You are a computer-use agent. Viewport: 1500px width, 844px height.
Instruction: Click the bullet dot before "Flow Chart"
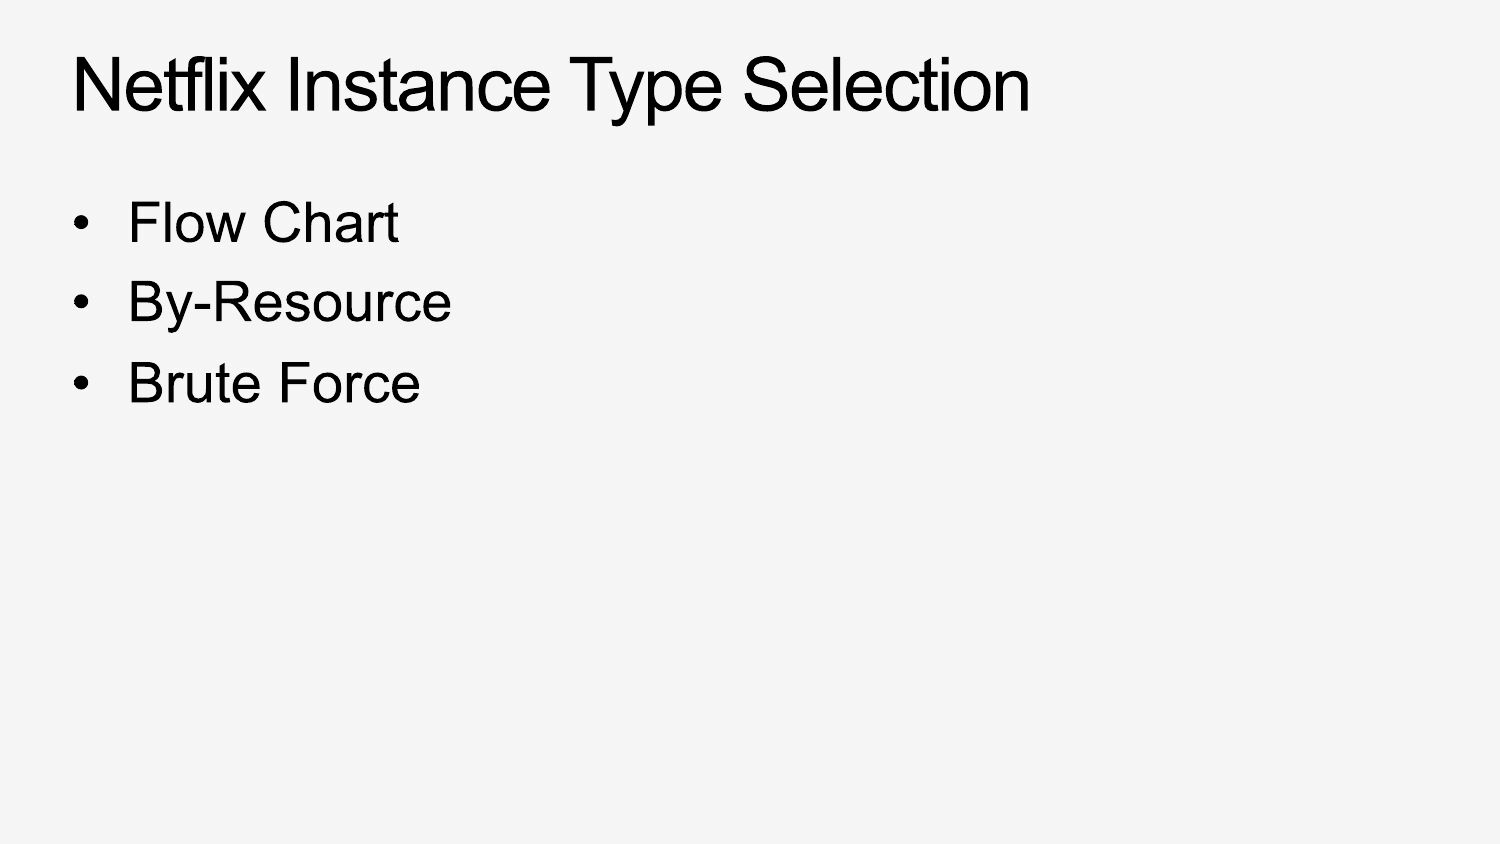pyautogui.click(x=83, y=222)
